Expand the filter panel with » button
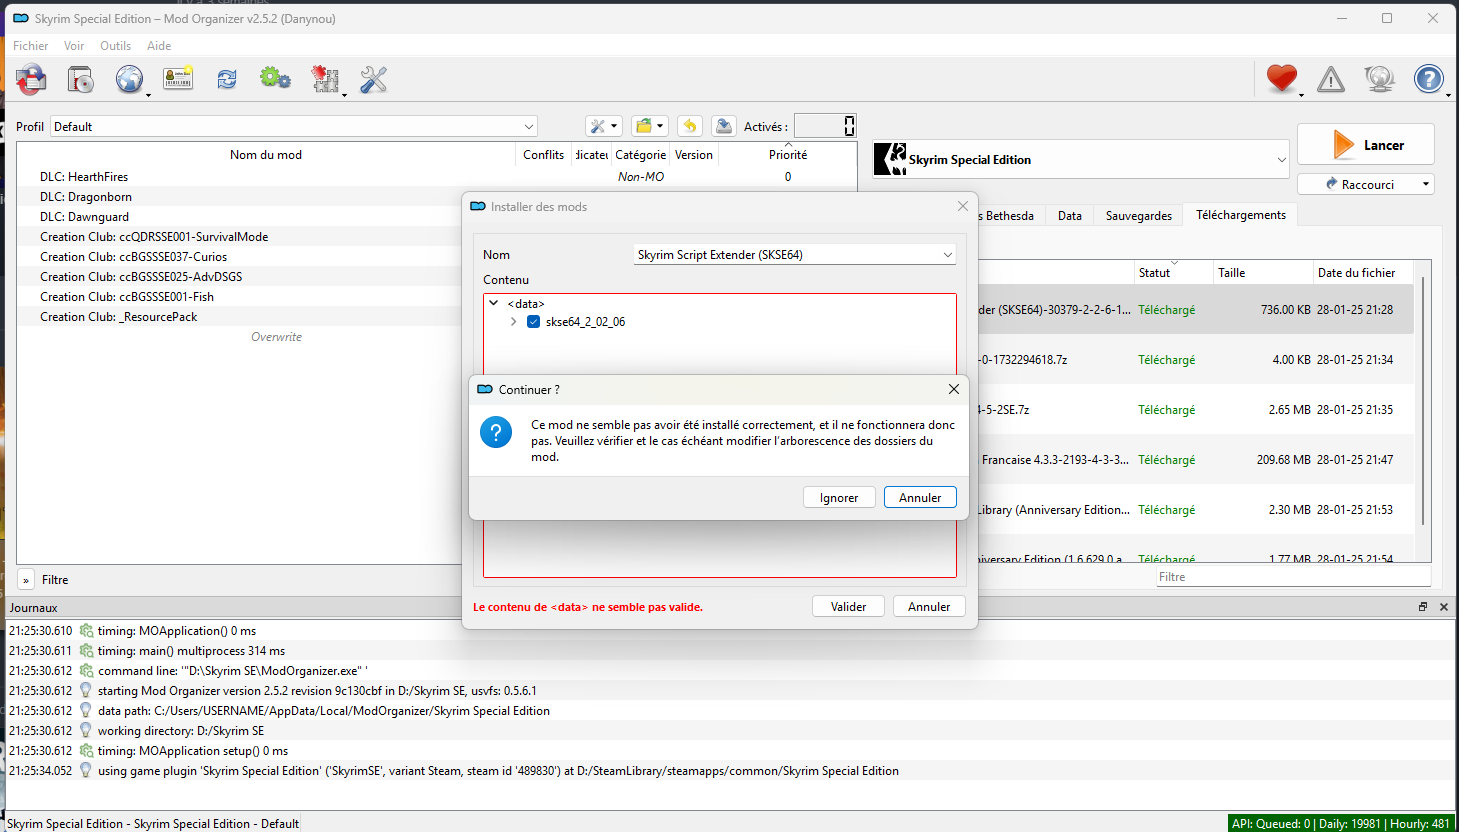The width and height of the screenshot is (1459, 832). coord(26,580)
